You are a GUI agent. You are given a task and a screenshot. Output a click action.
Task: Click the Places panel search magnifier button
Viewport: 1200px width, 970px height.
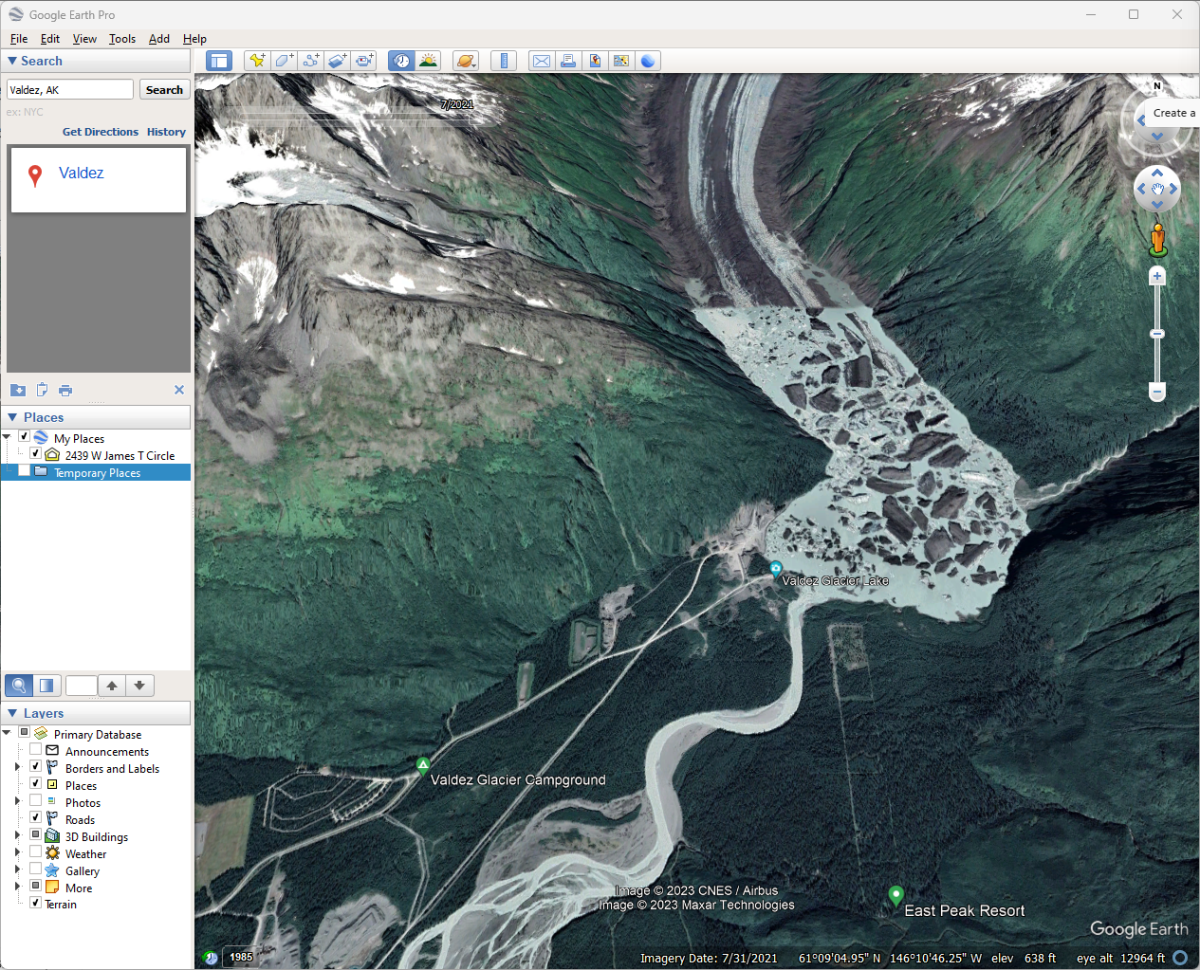18,685
